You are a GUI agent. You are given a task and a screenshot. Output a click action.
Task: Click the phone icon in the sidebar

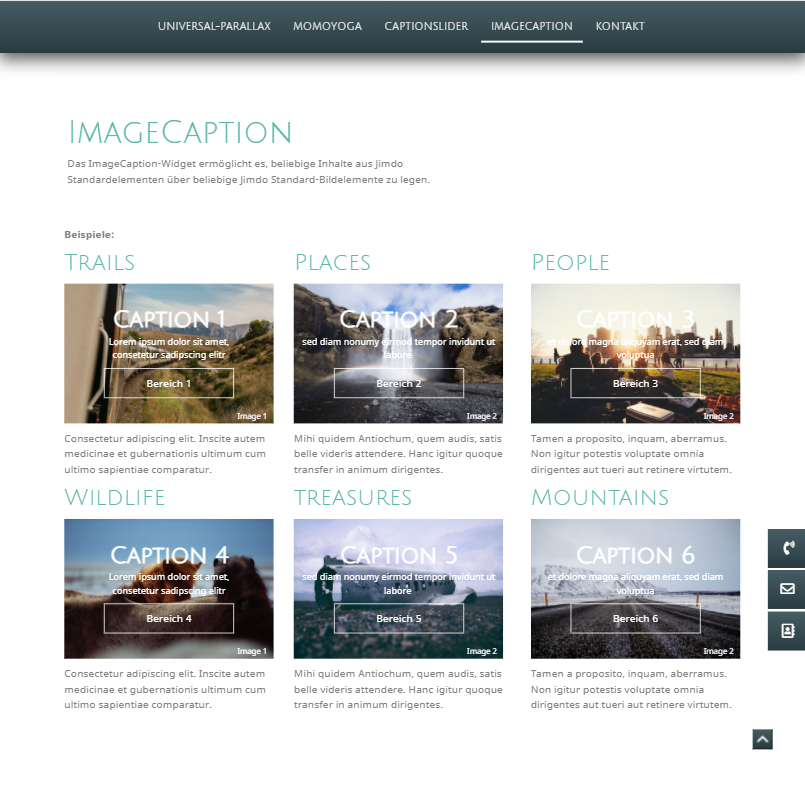tap(787, 549)
